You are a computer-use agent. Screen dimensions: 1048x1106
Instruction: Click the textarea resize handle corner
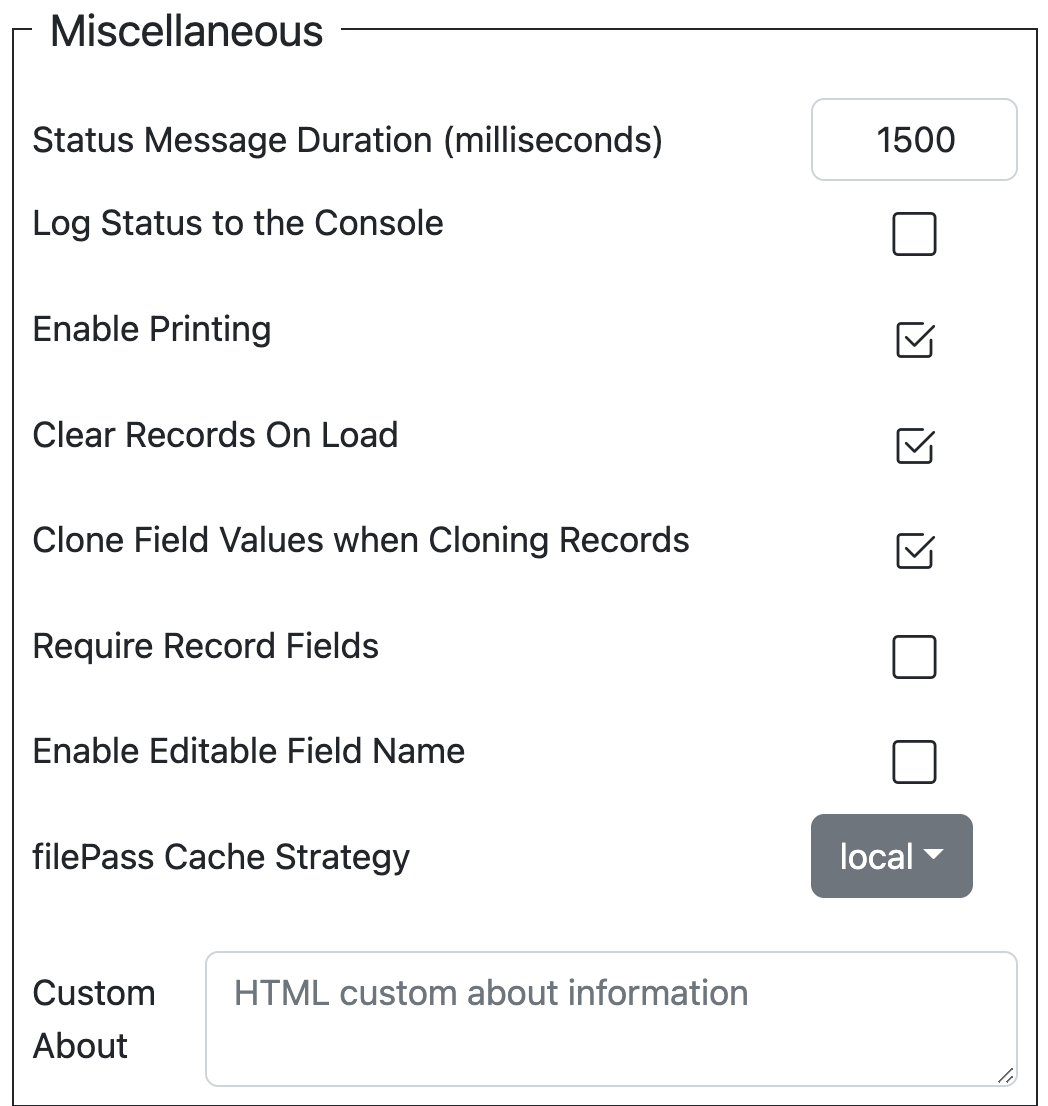point(1006,1076)
